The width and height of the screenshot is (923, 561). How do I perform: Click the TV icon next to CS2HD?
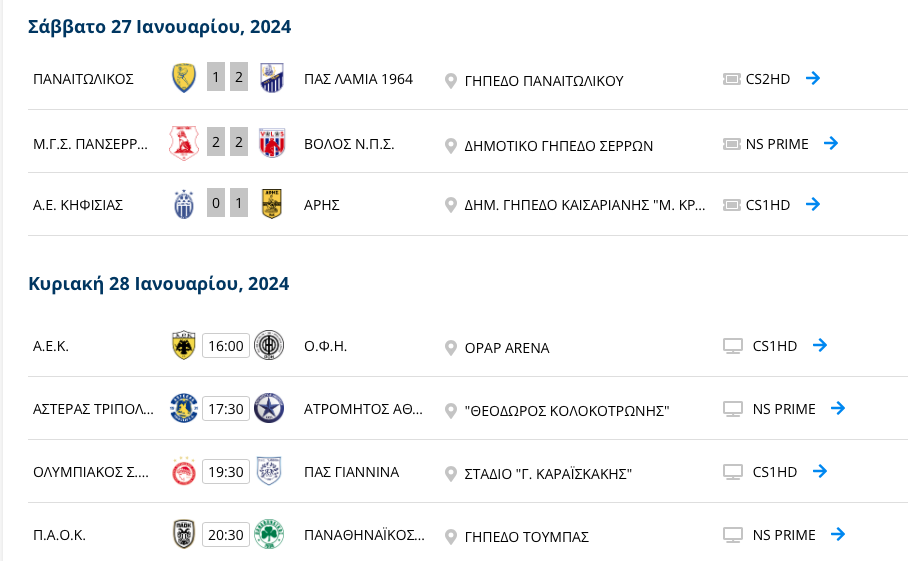(731, 79)
